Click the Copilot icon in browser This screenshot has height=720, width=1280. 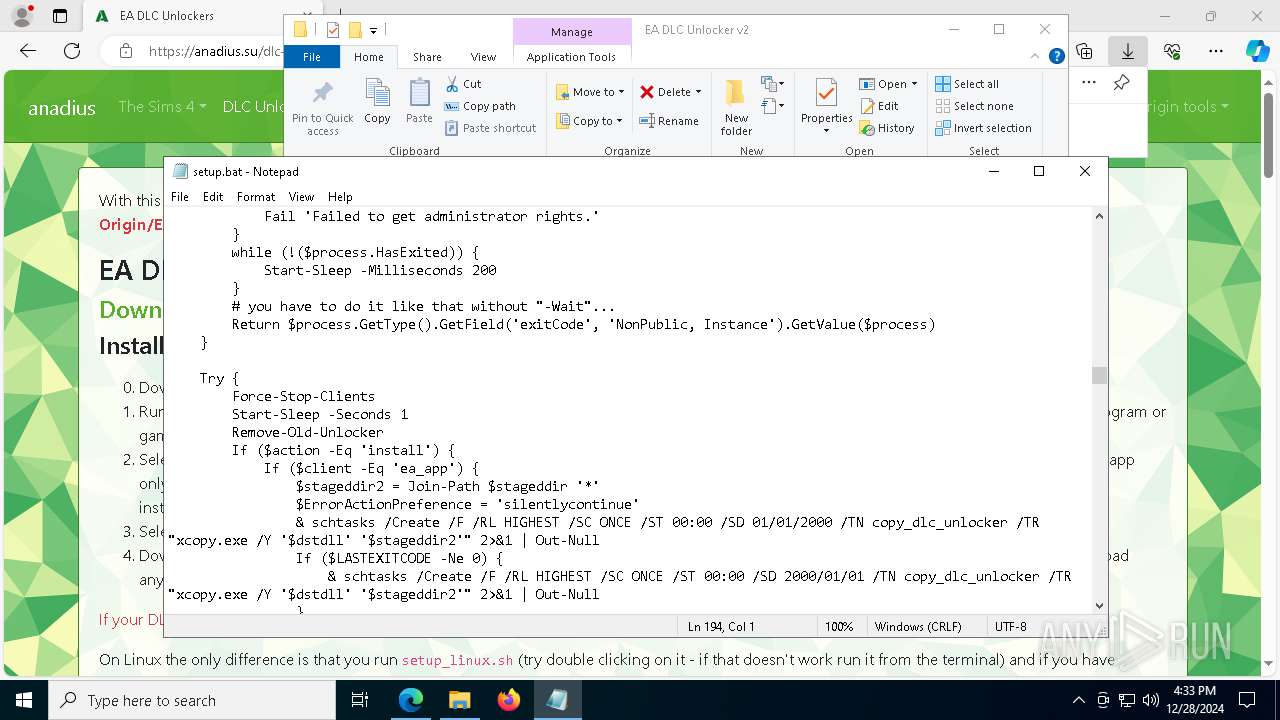click(1258, 51)
